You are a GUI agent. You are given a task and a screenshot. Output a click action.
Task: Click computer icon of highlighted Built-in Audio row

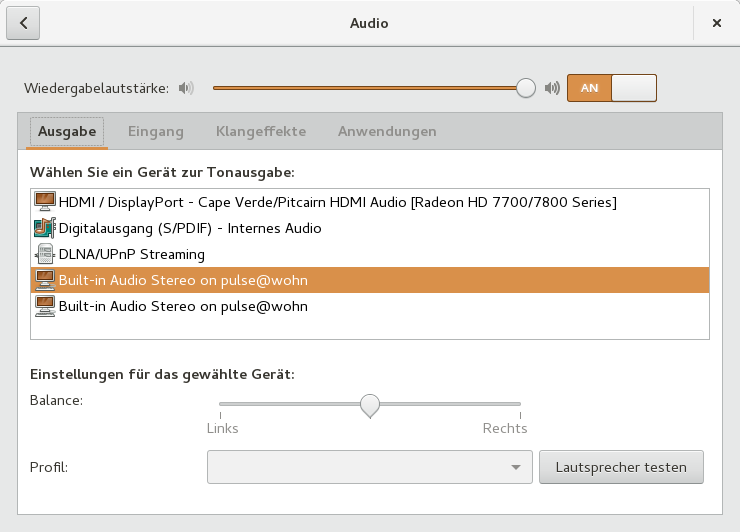(45, 280)
